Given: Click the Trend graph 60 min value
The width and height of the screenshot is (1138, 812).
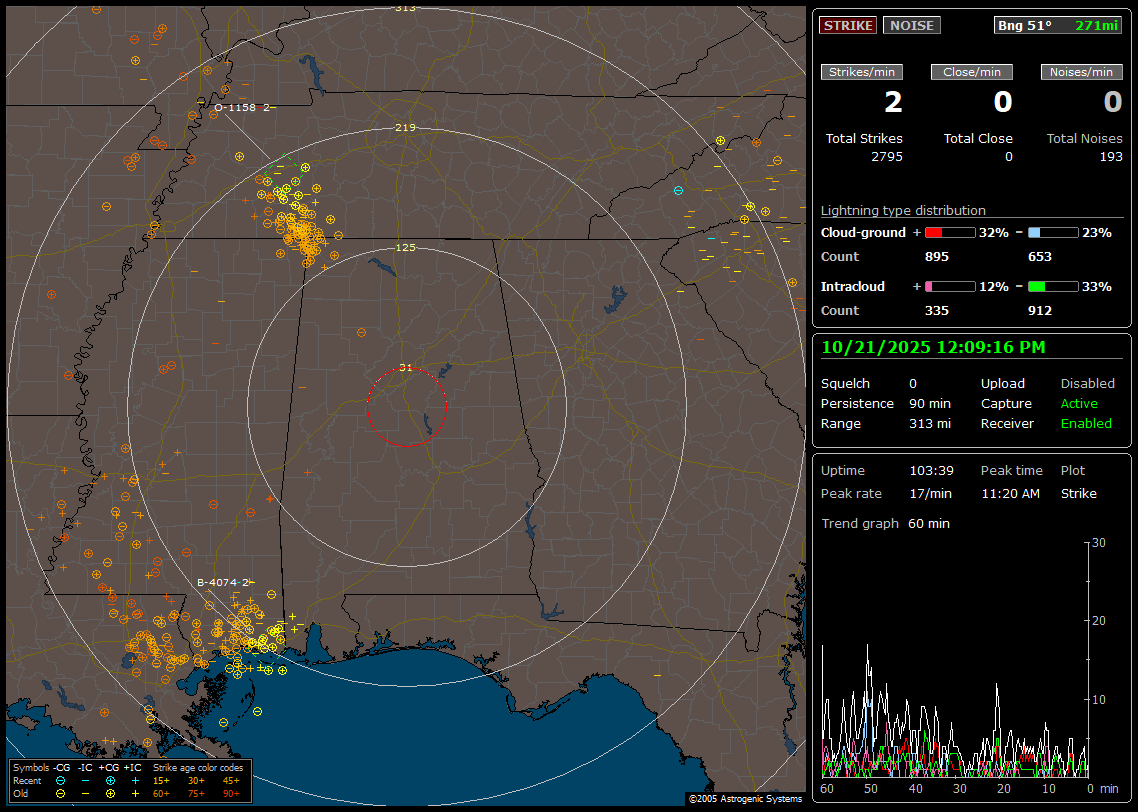Looking at the screenshot, I should click(929, 523).
